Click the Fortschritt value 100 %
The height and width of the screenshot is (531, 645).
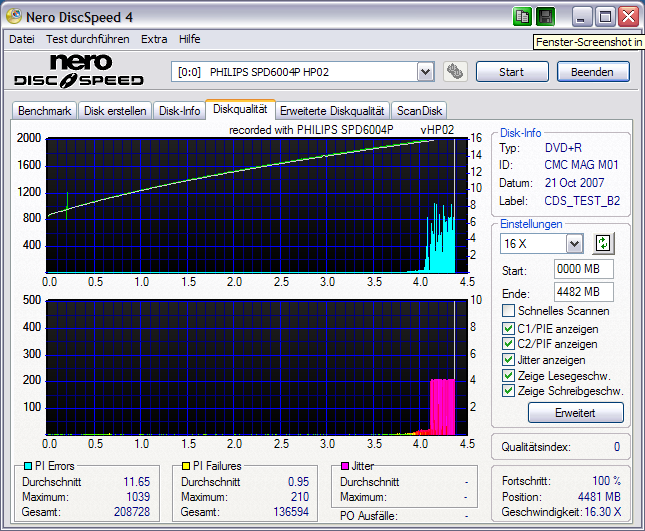click(x=606, y=481)
